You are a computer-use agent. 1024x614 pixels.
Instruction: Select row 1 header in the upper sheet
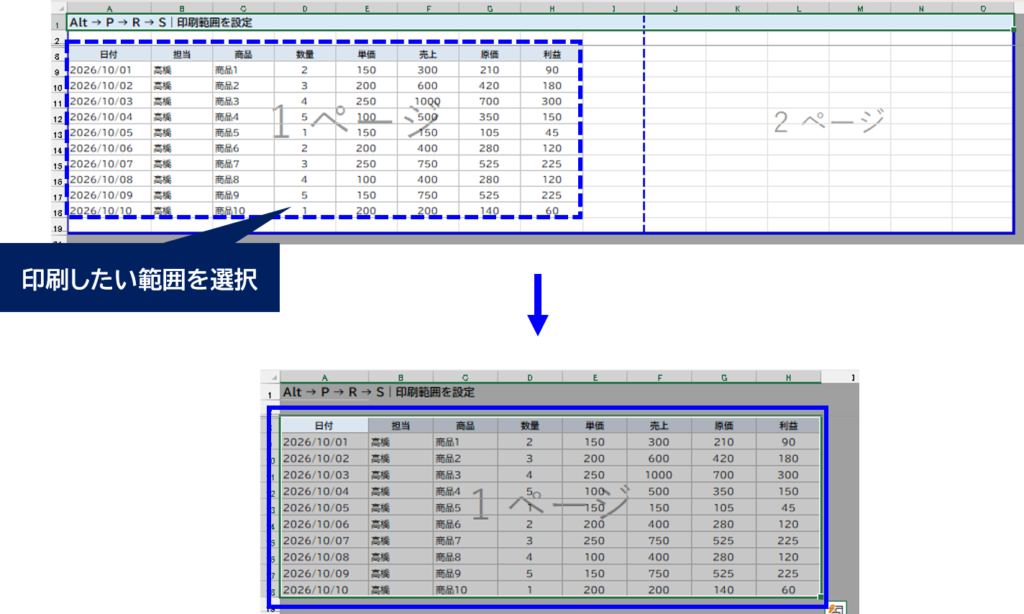58,24
